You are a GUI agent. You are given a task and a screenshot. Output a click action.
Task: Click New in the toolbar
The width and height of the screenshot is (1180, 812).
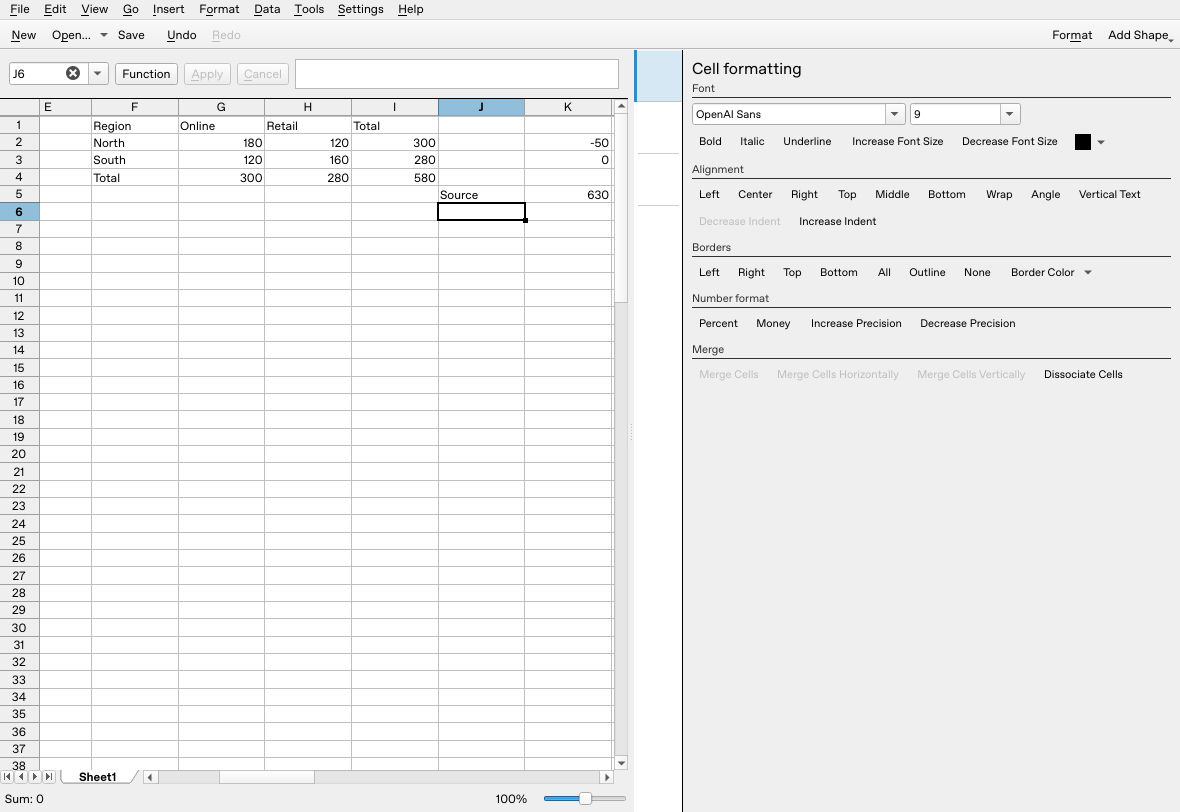(23, 35)
